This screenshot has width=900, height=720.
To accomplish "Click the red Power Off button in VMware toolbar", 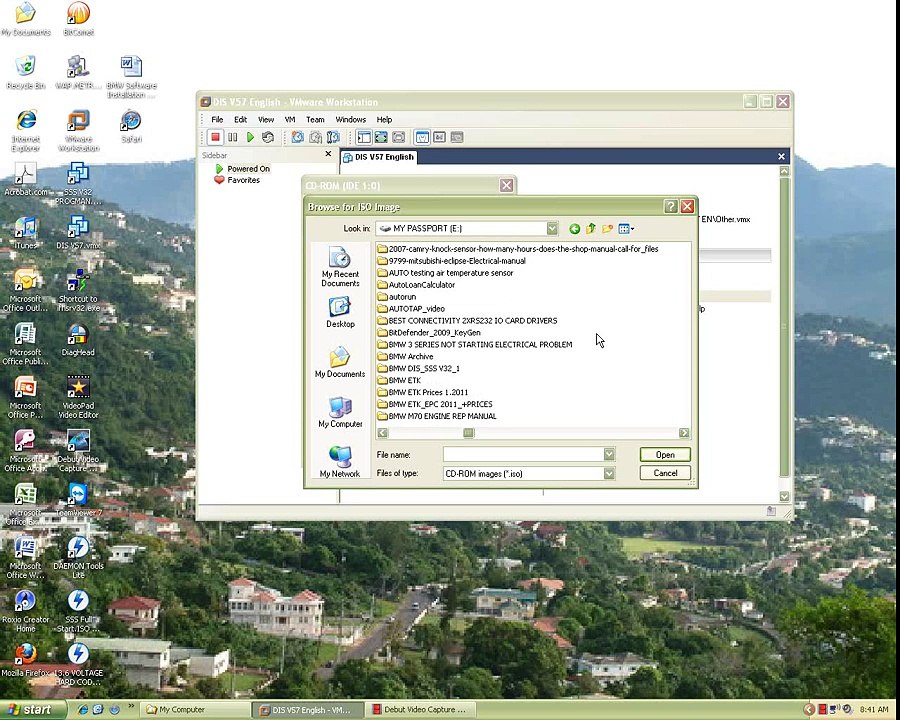I will [215, 137].
